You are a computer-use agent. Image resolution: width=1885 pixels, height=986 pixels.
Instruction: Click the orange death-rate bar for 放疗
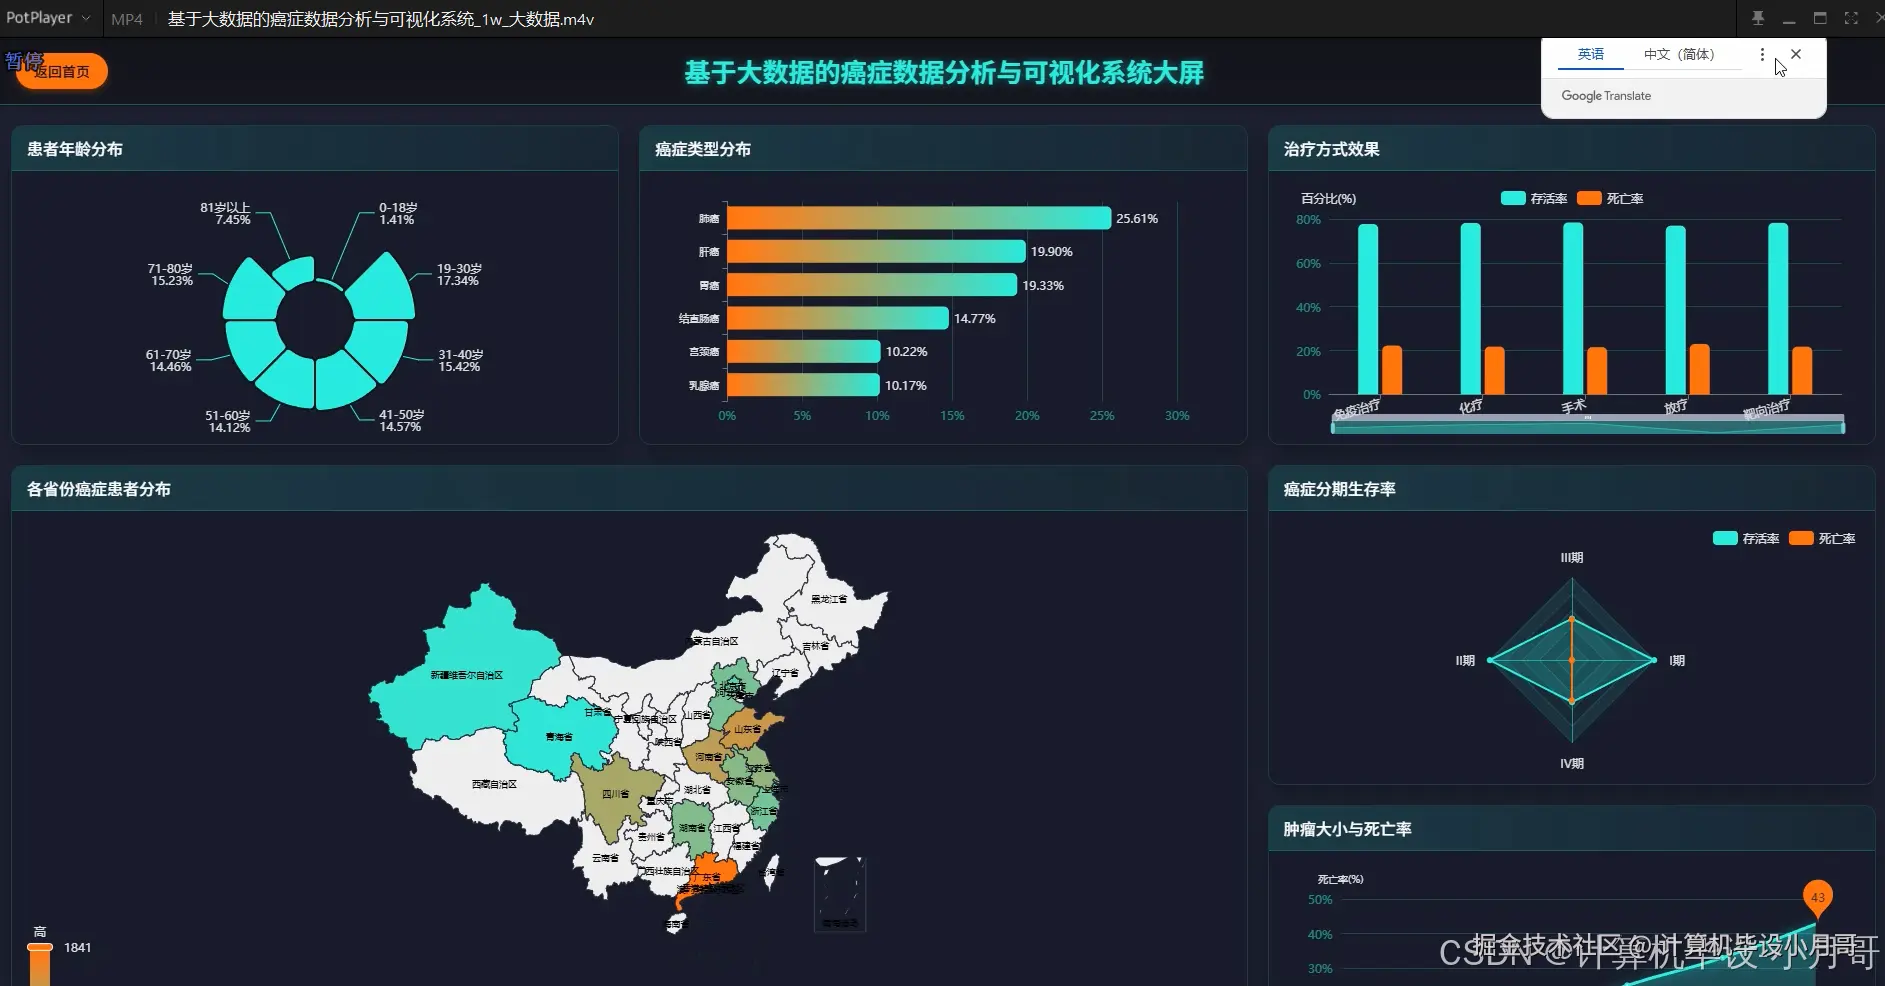click(1699, 369)
